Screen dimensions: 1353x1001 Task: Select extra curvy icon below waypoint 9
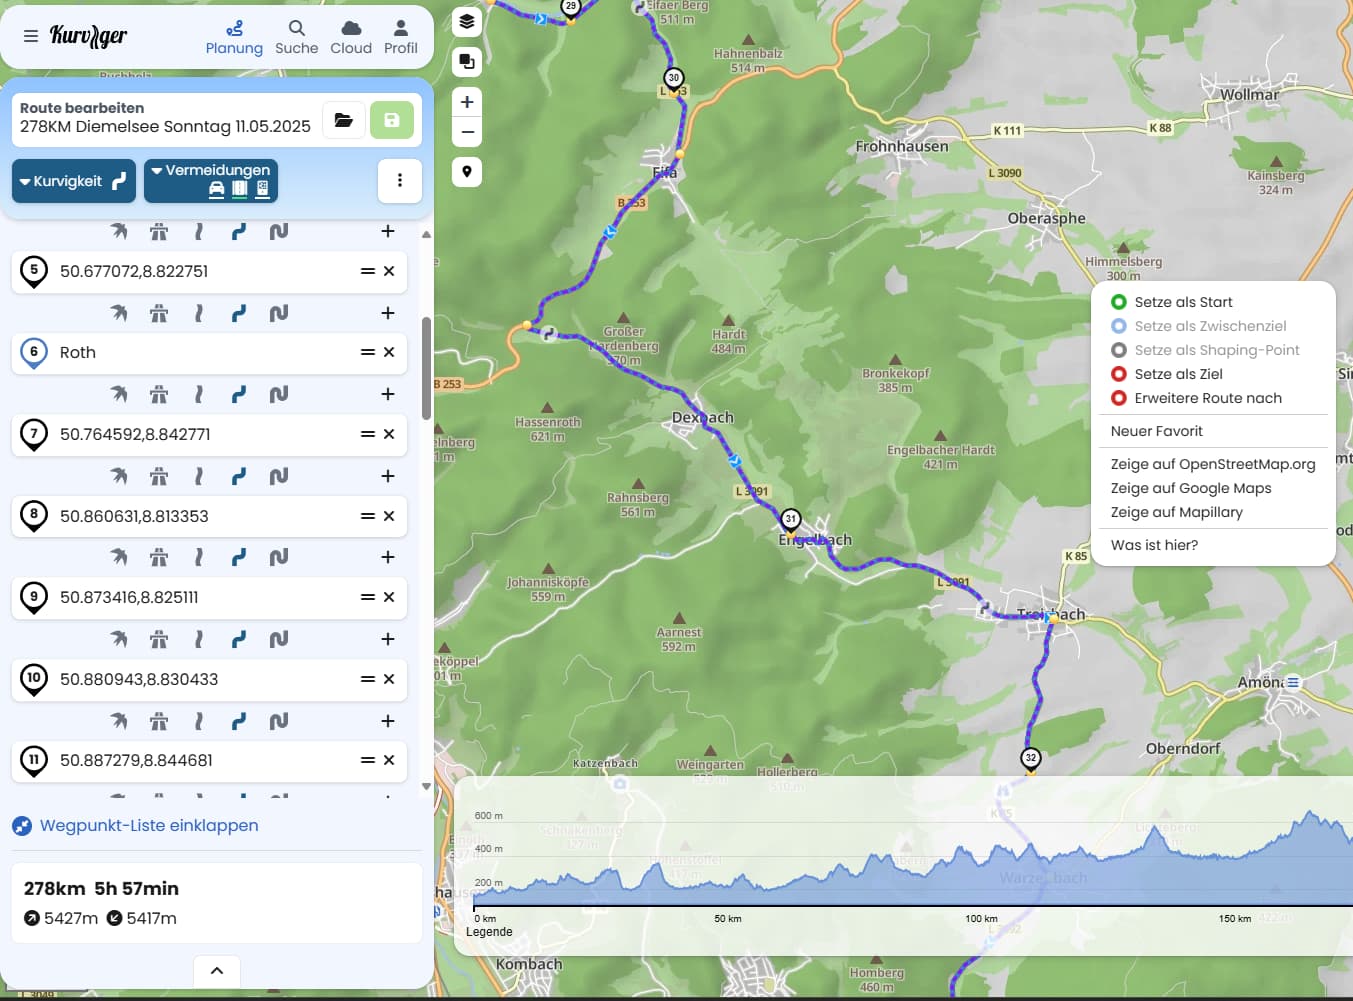pos(279,639)
